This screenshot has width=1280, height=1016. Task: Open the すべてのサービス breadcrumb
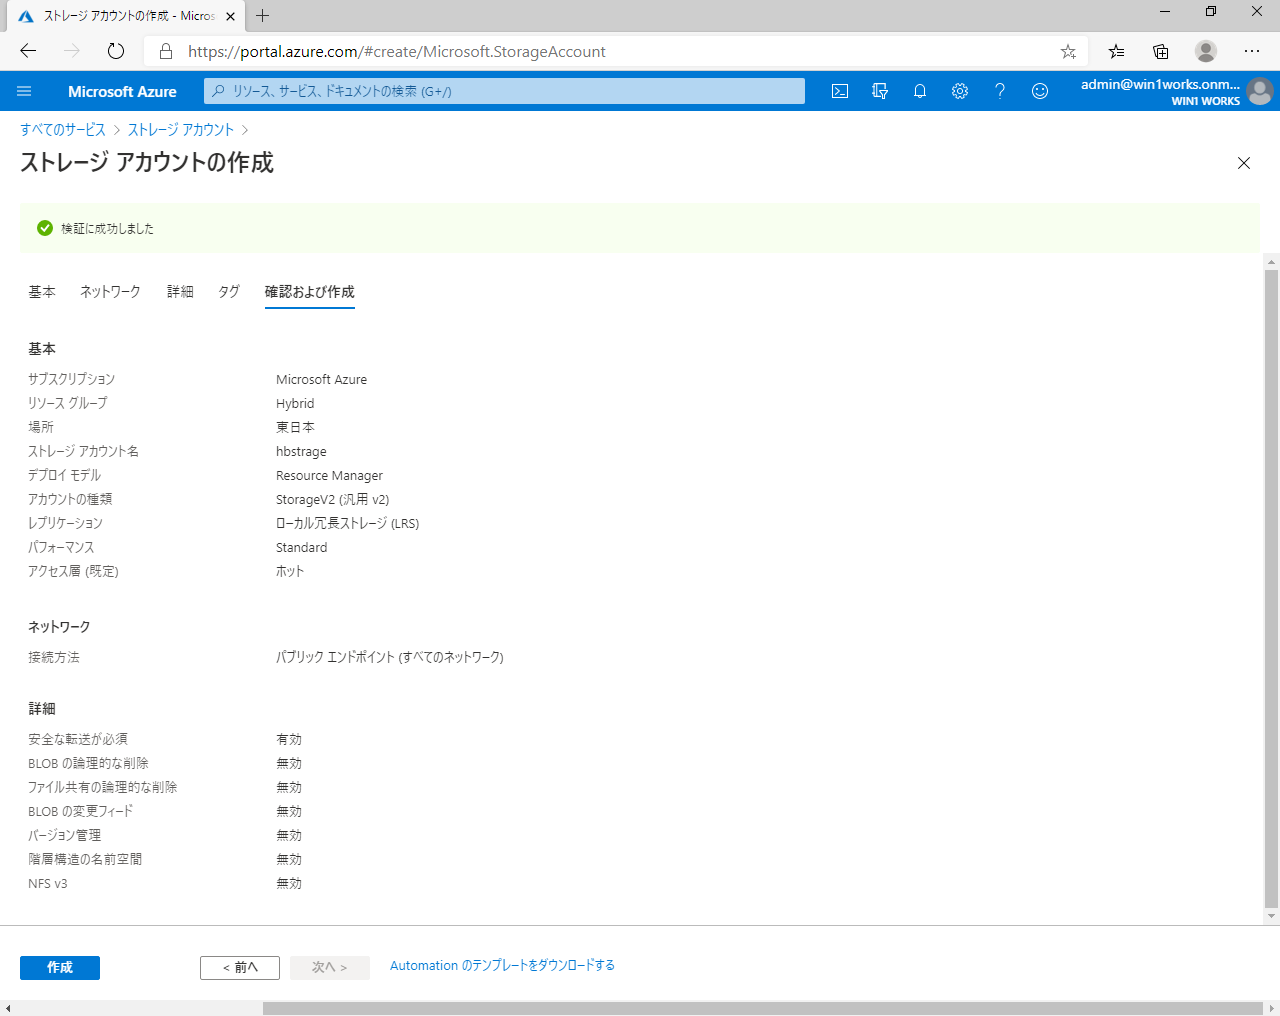pyautogui.click(x=63, y=130)
